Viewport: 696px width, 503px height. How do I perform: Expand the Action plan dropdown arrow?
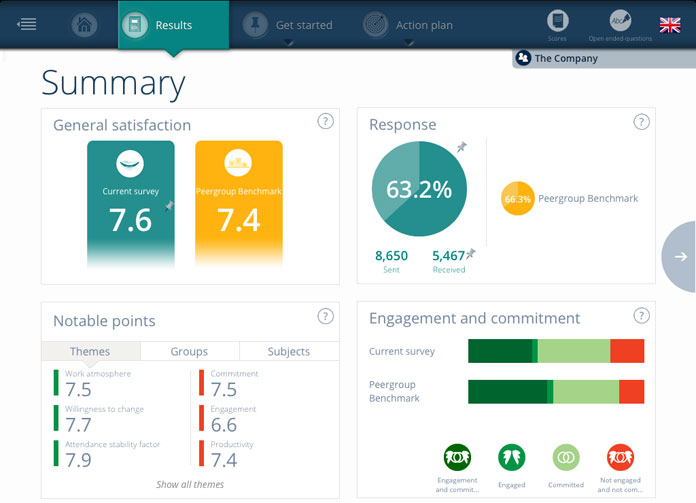tap(409, 43)
